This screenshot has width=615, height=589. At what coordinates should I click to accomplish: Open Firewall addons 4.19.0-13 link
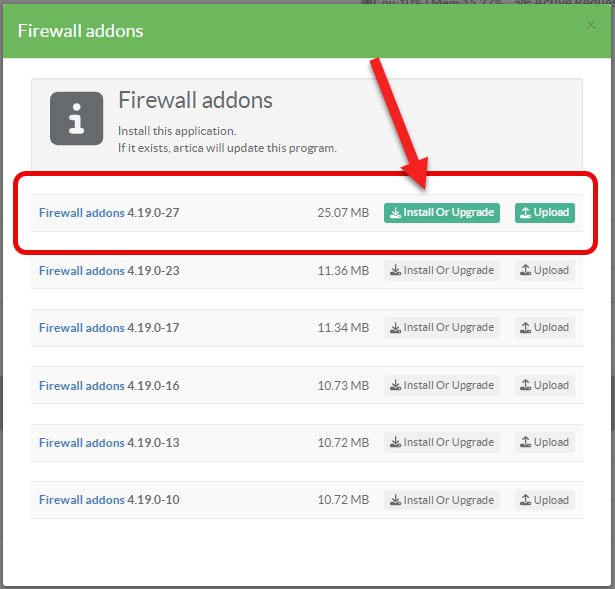tap(82, 442)
